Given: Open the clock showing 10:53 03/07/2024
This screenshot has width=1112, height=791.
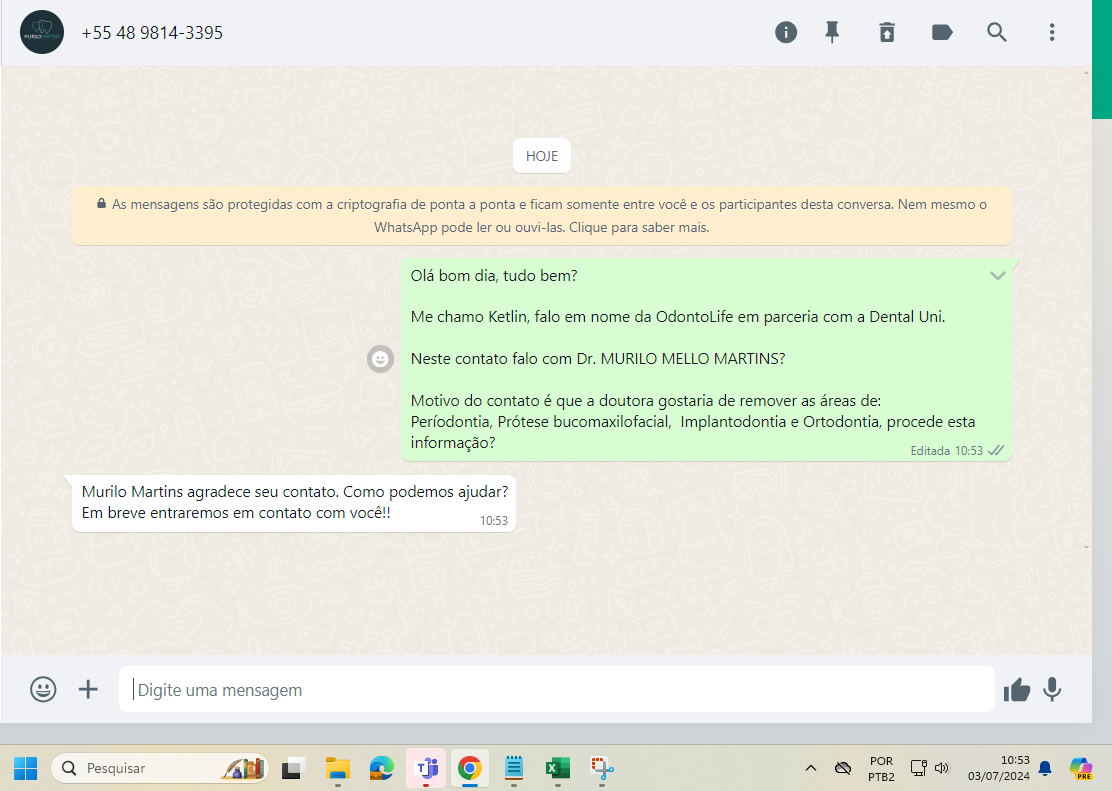Looking at the screenshot, I should point(999,768).
